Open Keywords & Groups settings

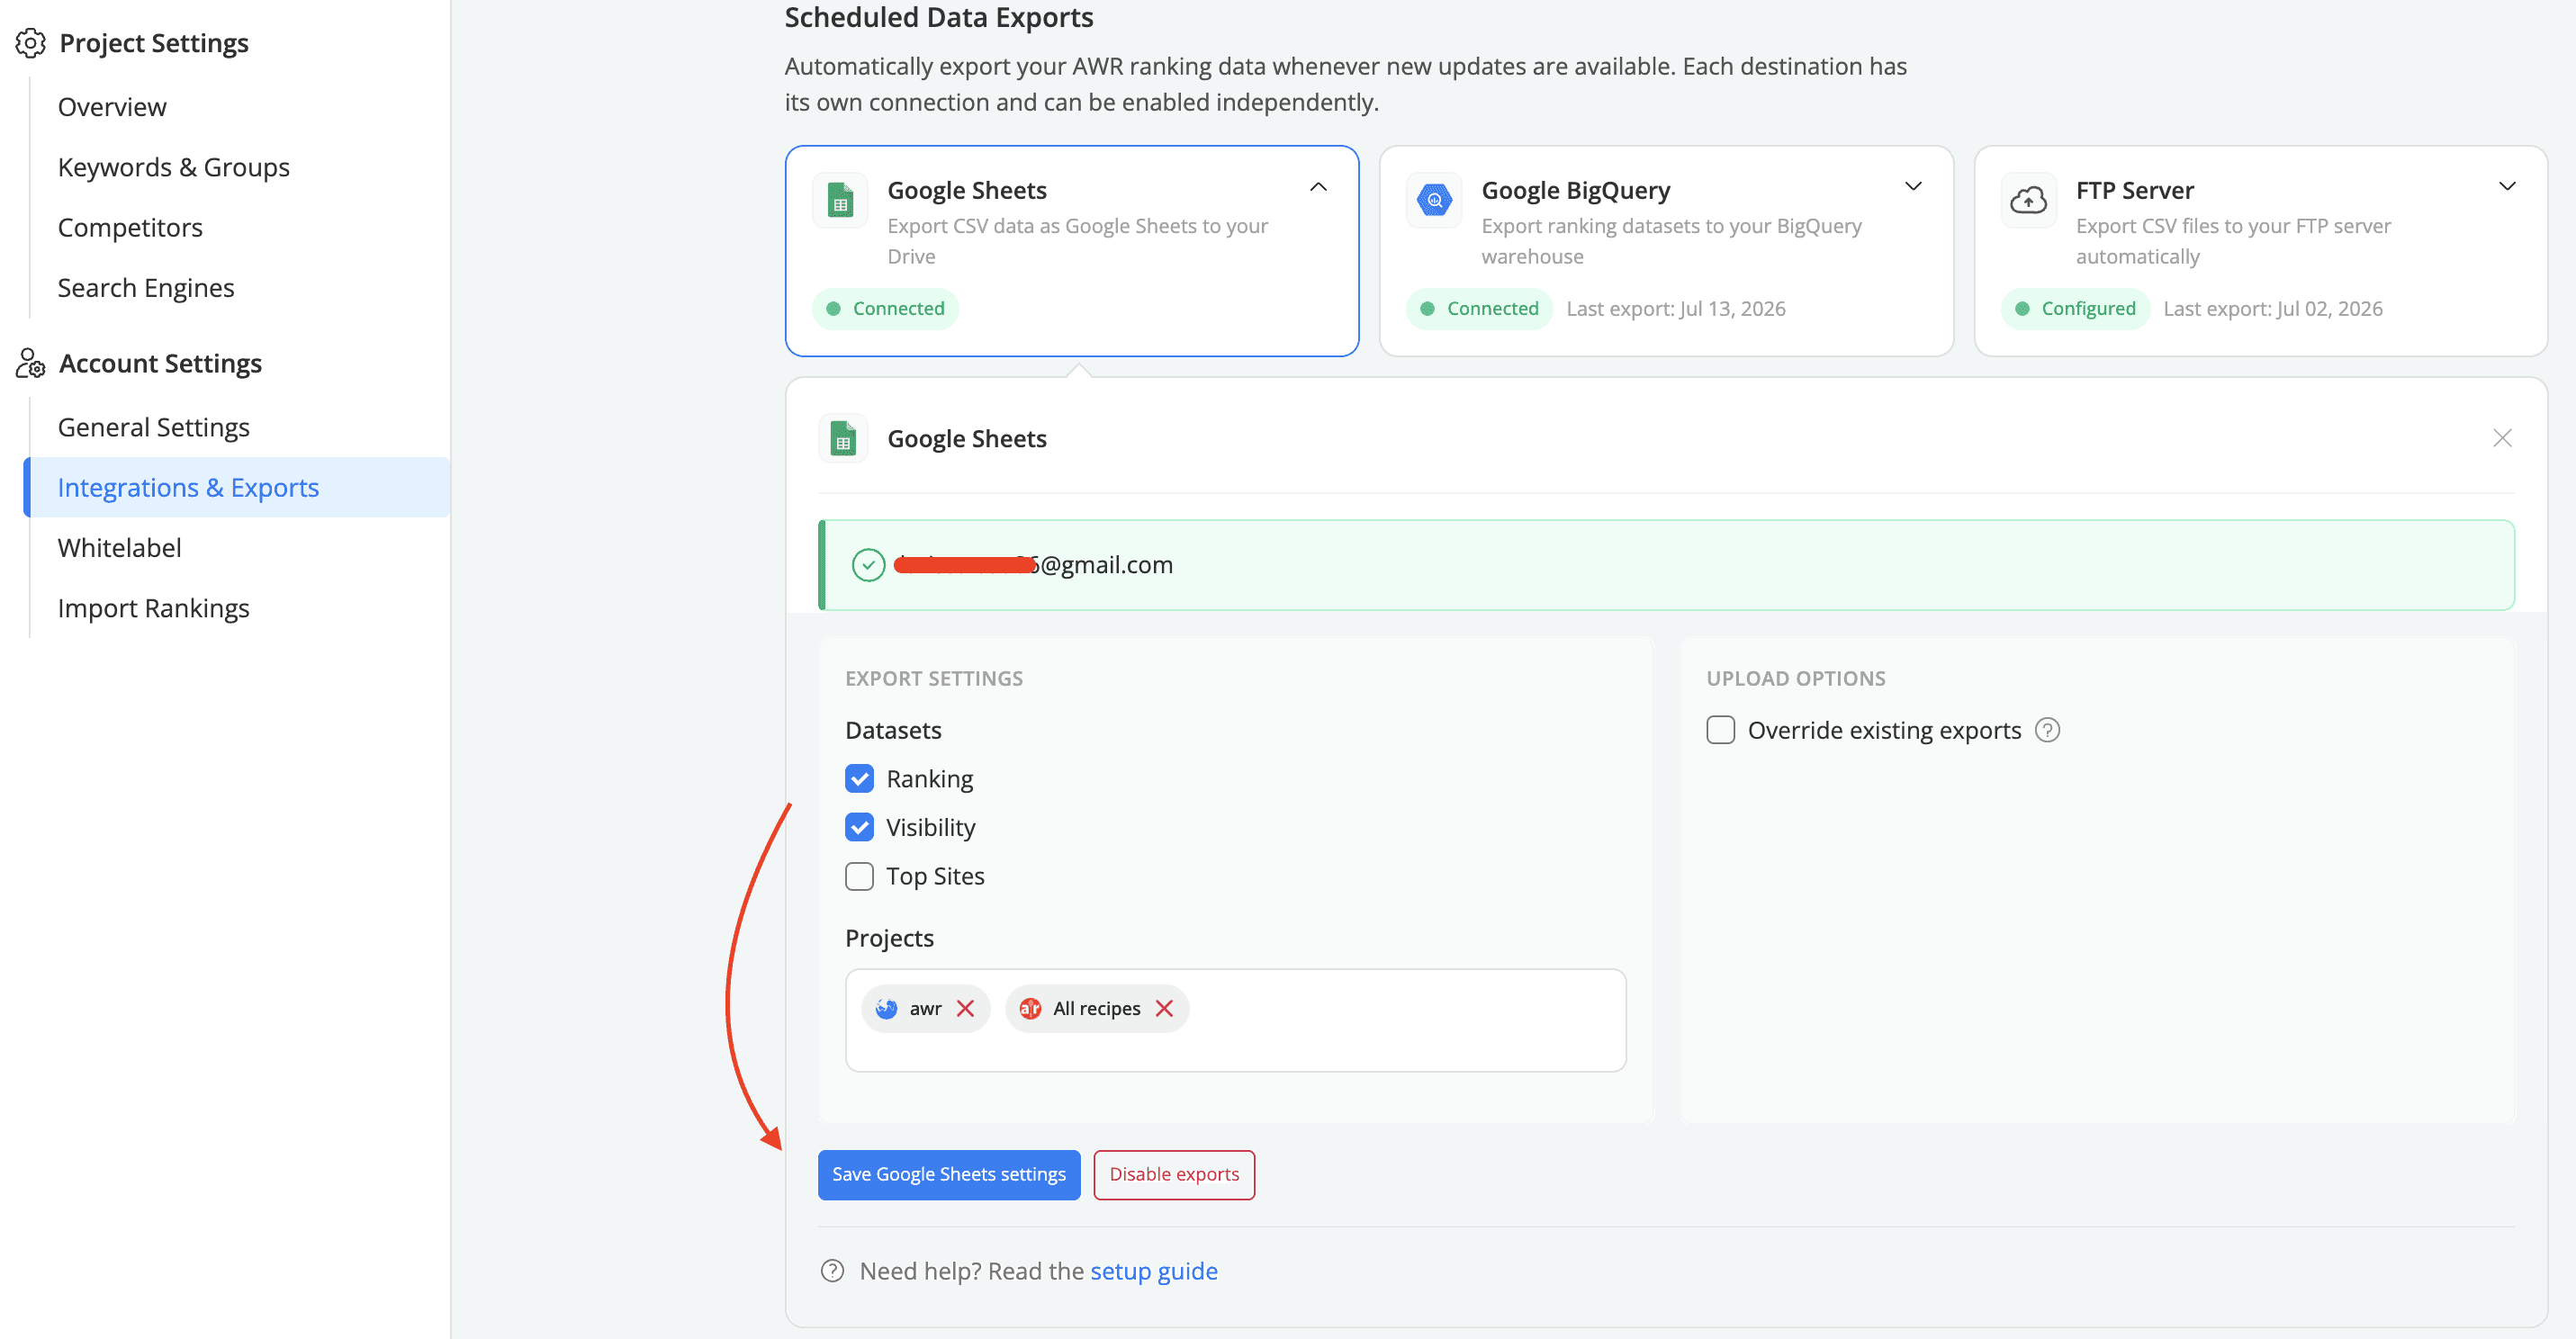[x=173, y=167]
